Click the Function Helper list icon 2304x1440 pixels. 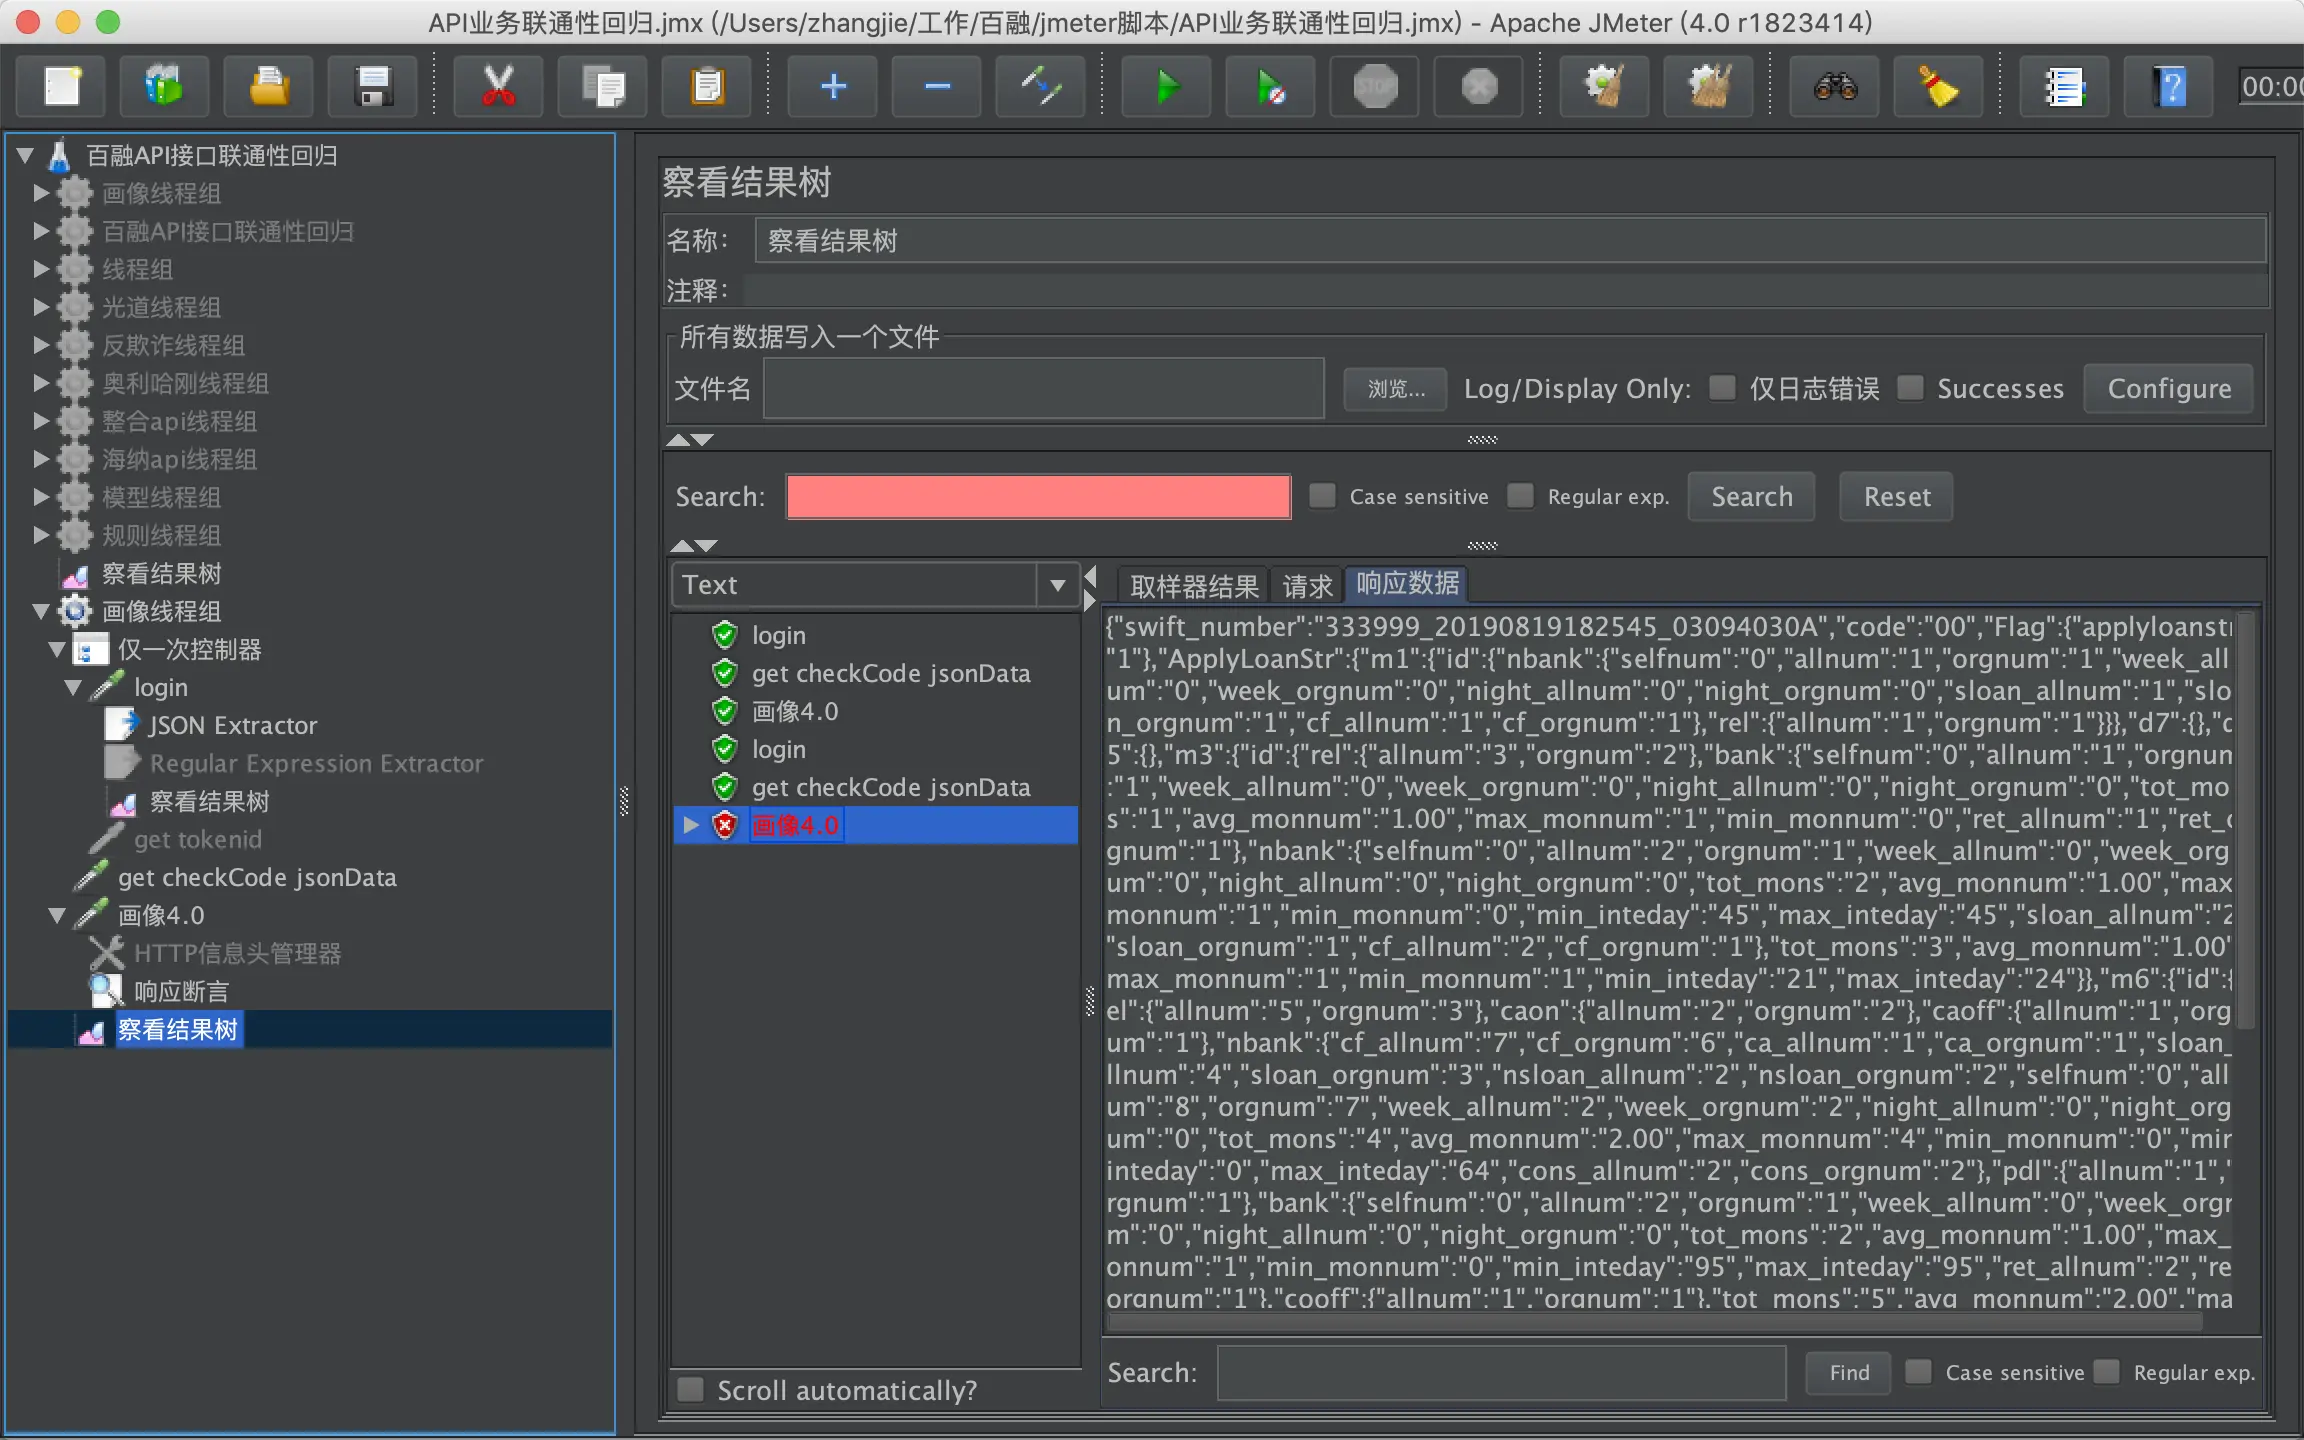pyautogui.click(x=2063, y=87)
